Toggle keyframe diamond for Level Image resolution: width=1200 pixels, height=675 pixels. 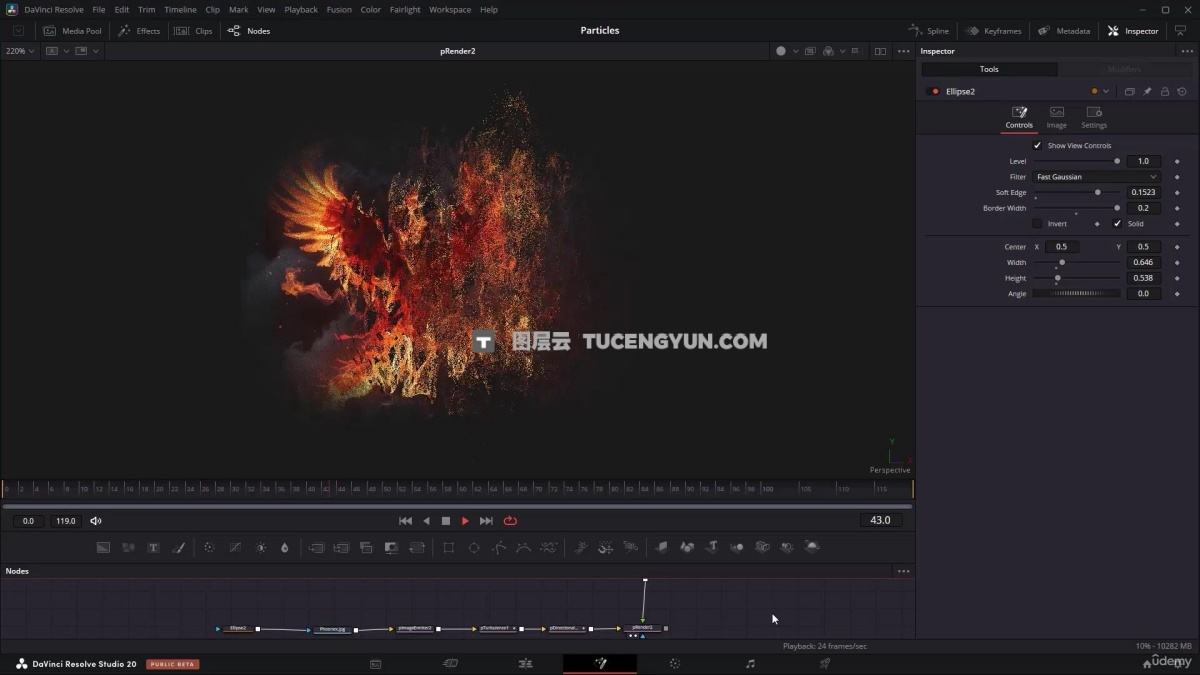tap(1177, 161)
